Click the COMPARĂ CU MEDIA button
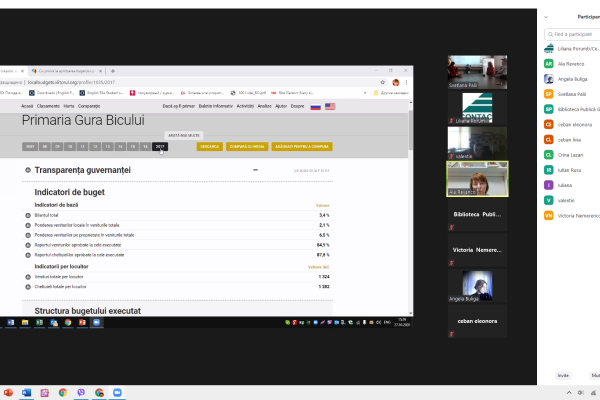Screen dimensions: 600x400 click(246, 146)
